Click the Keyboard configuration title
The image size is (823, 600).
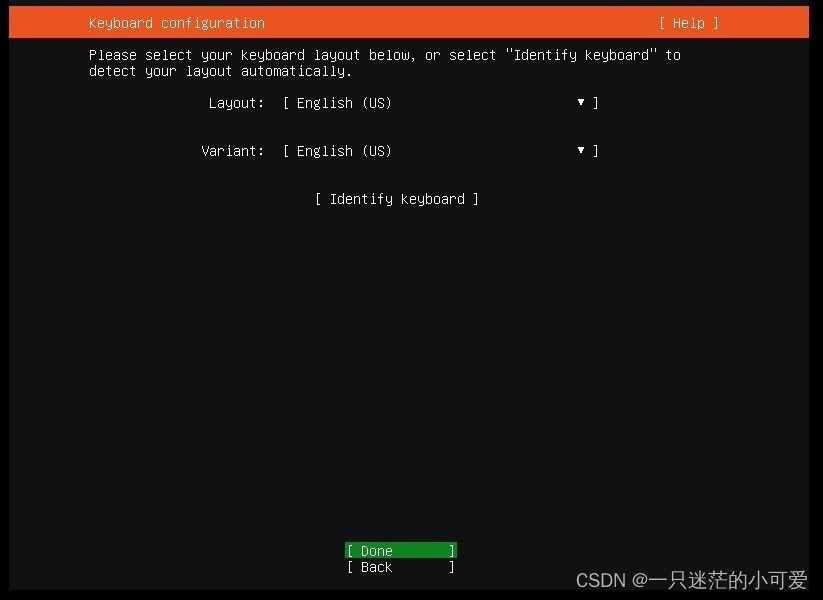click(177, 23)
